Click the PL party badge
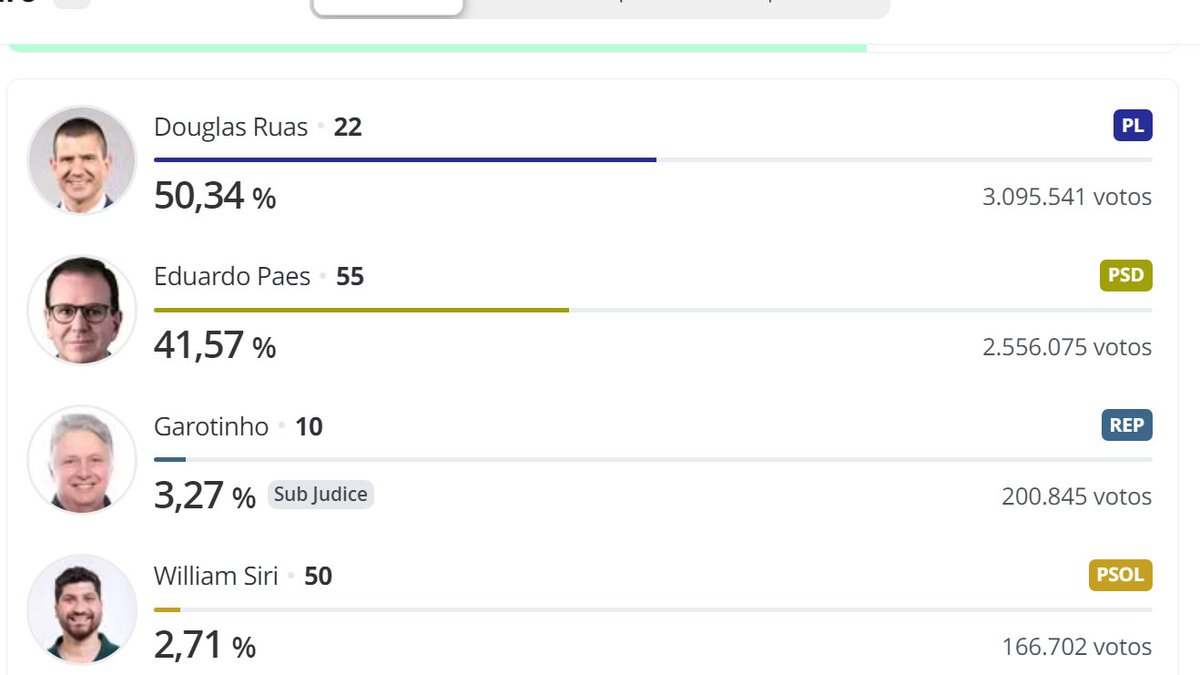The width and height of the screenshot is (1200, 675). tap(1132, 125)
